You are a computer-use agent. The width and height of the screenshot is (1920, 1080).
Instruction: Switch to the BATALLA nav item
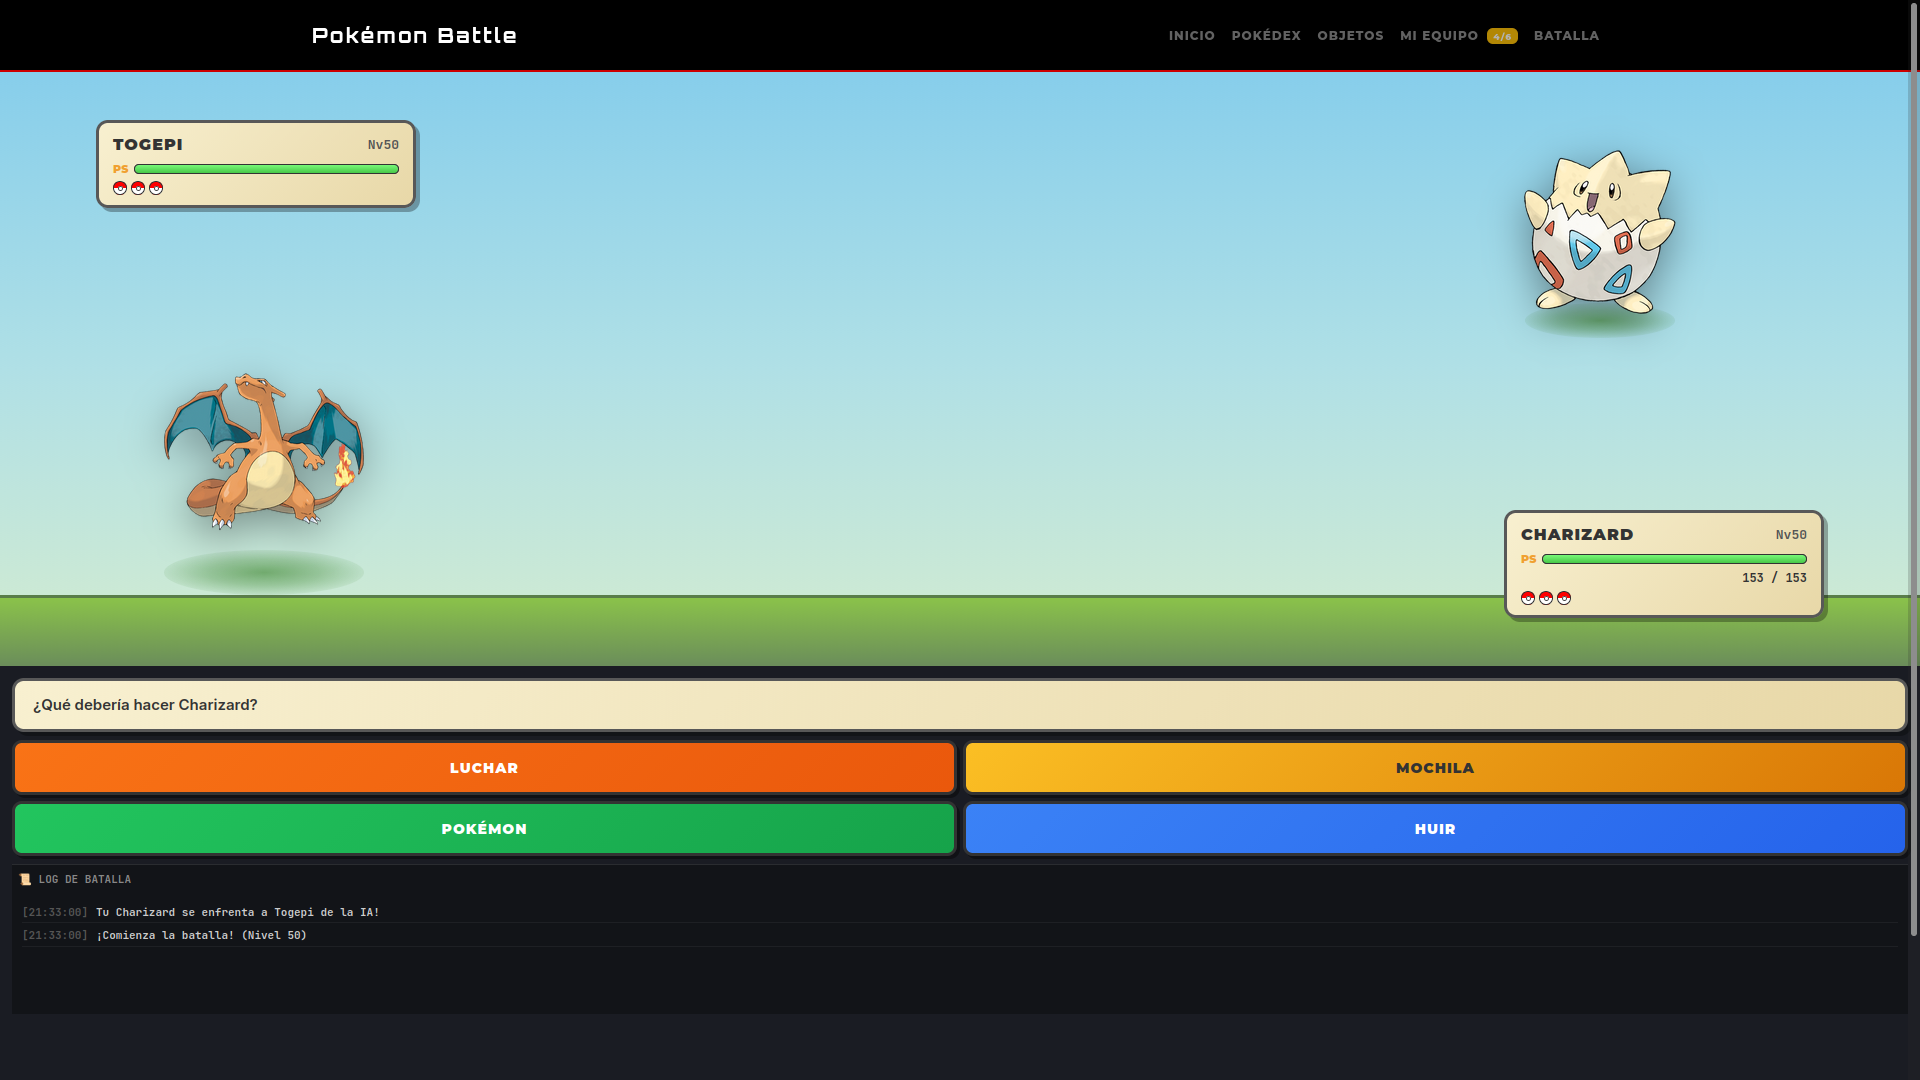tap(1566, 36)
